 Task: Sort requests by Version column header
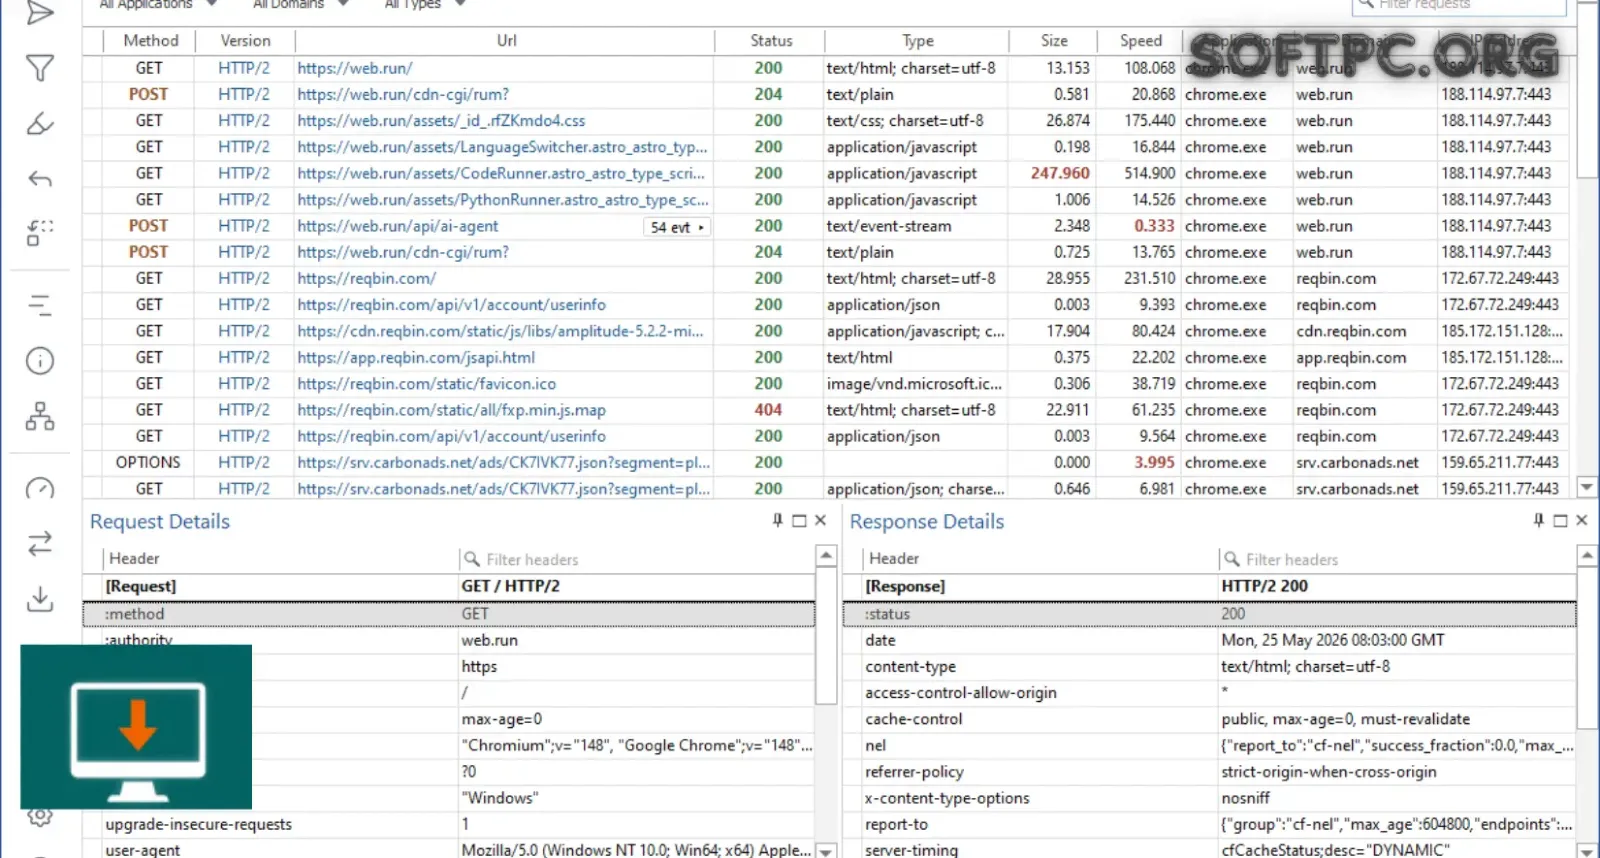tap(245, 41)
